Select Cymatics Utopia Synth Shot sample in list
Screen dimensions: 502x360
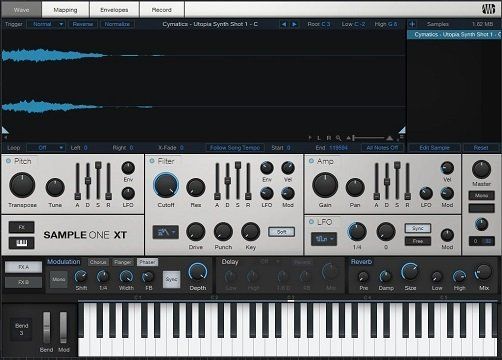click(454, 34)
